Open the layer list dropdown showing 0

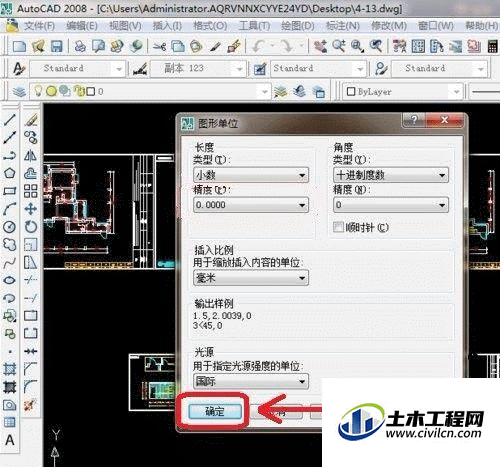[x=149, y=91]
